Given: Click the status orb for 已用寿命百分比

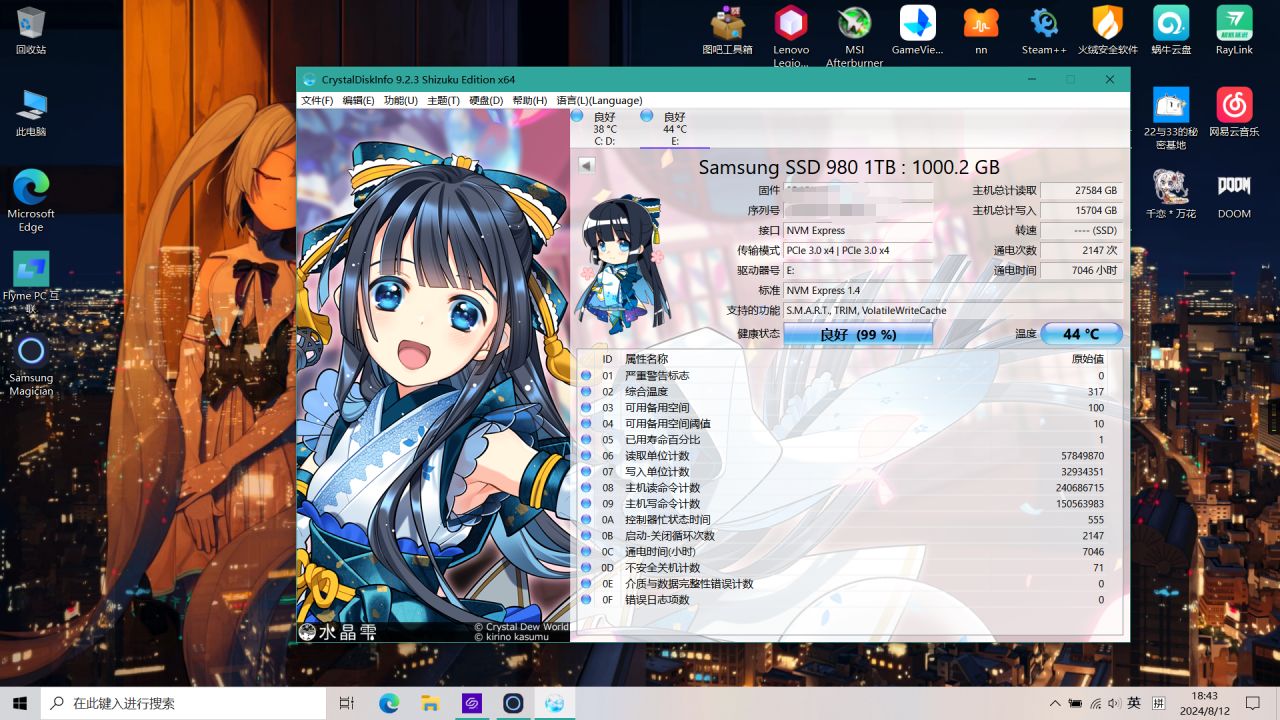Looking at the screenshot, I should [586, 440].
